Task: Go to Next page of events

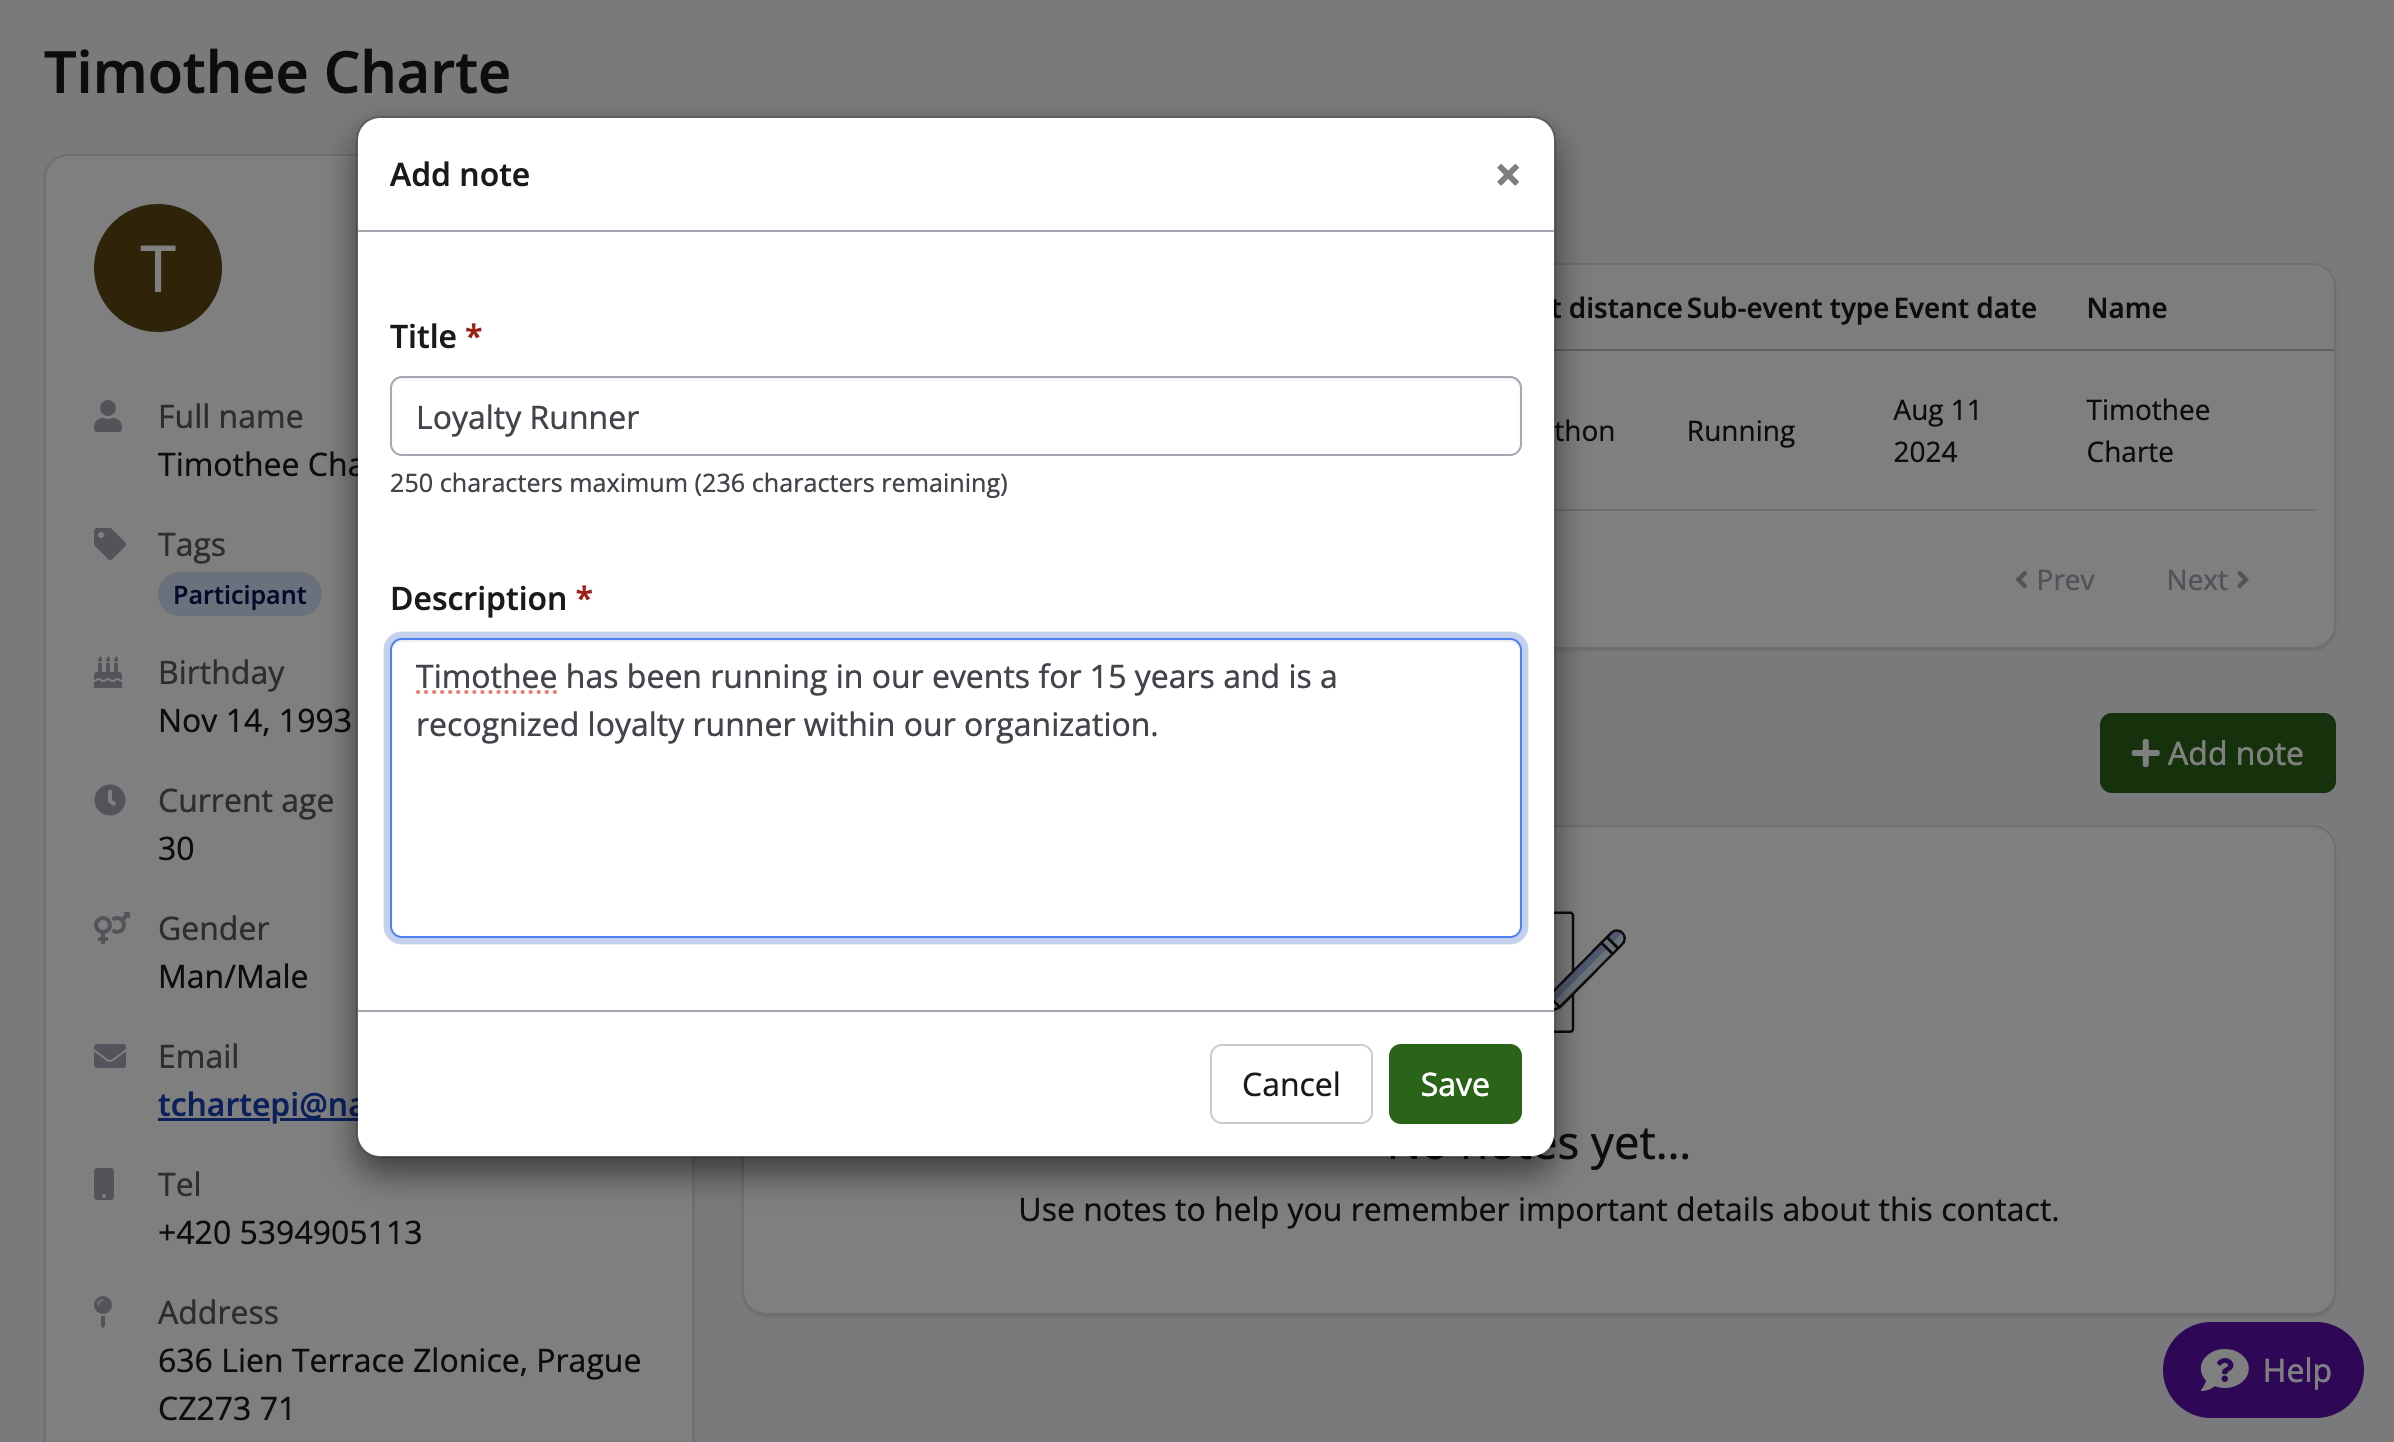Action: [2207, 580]
